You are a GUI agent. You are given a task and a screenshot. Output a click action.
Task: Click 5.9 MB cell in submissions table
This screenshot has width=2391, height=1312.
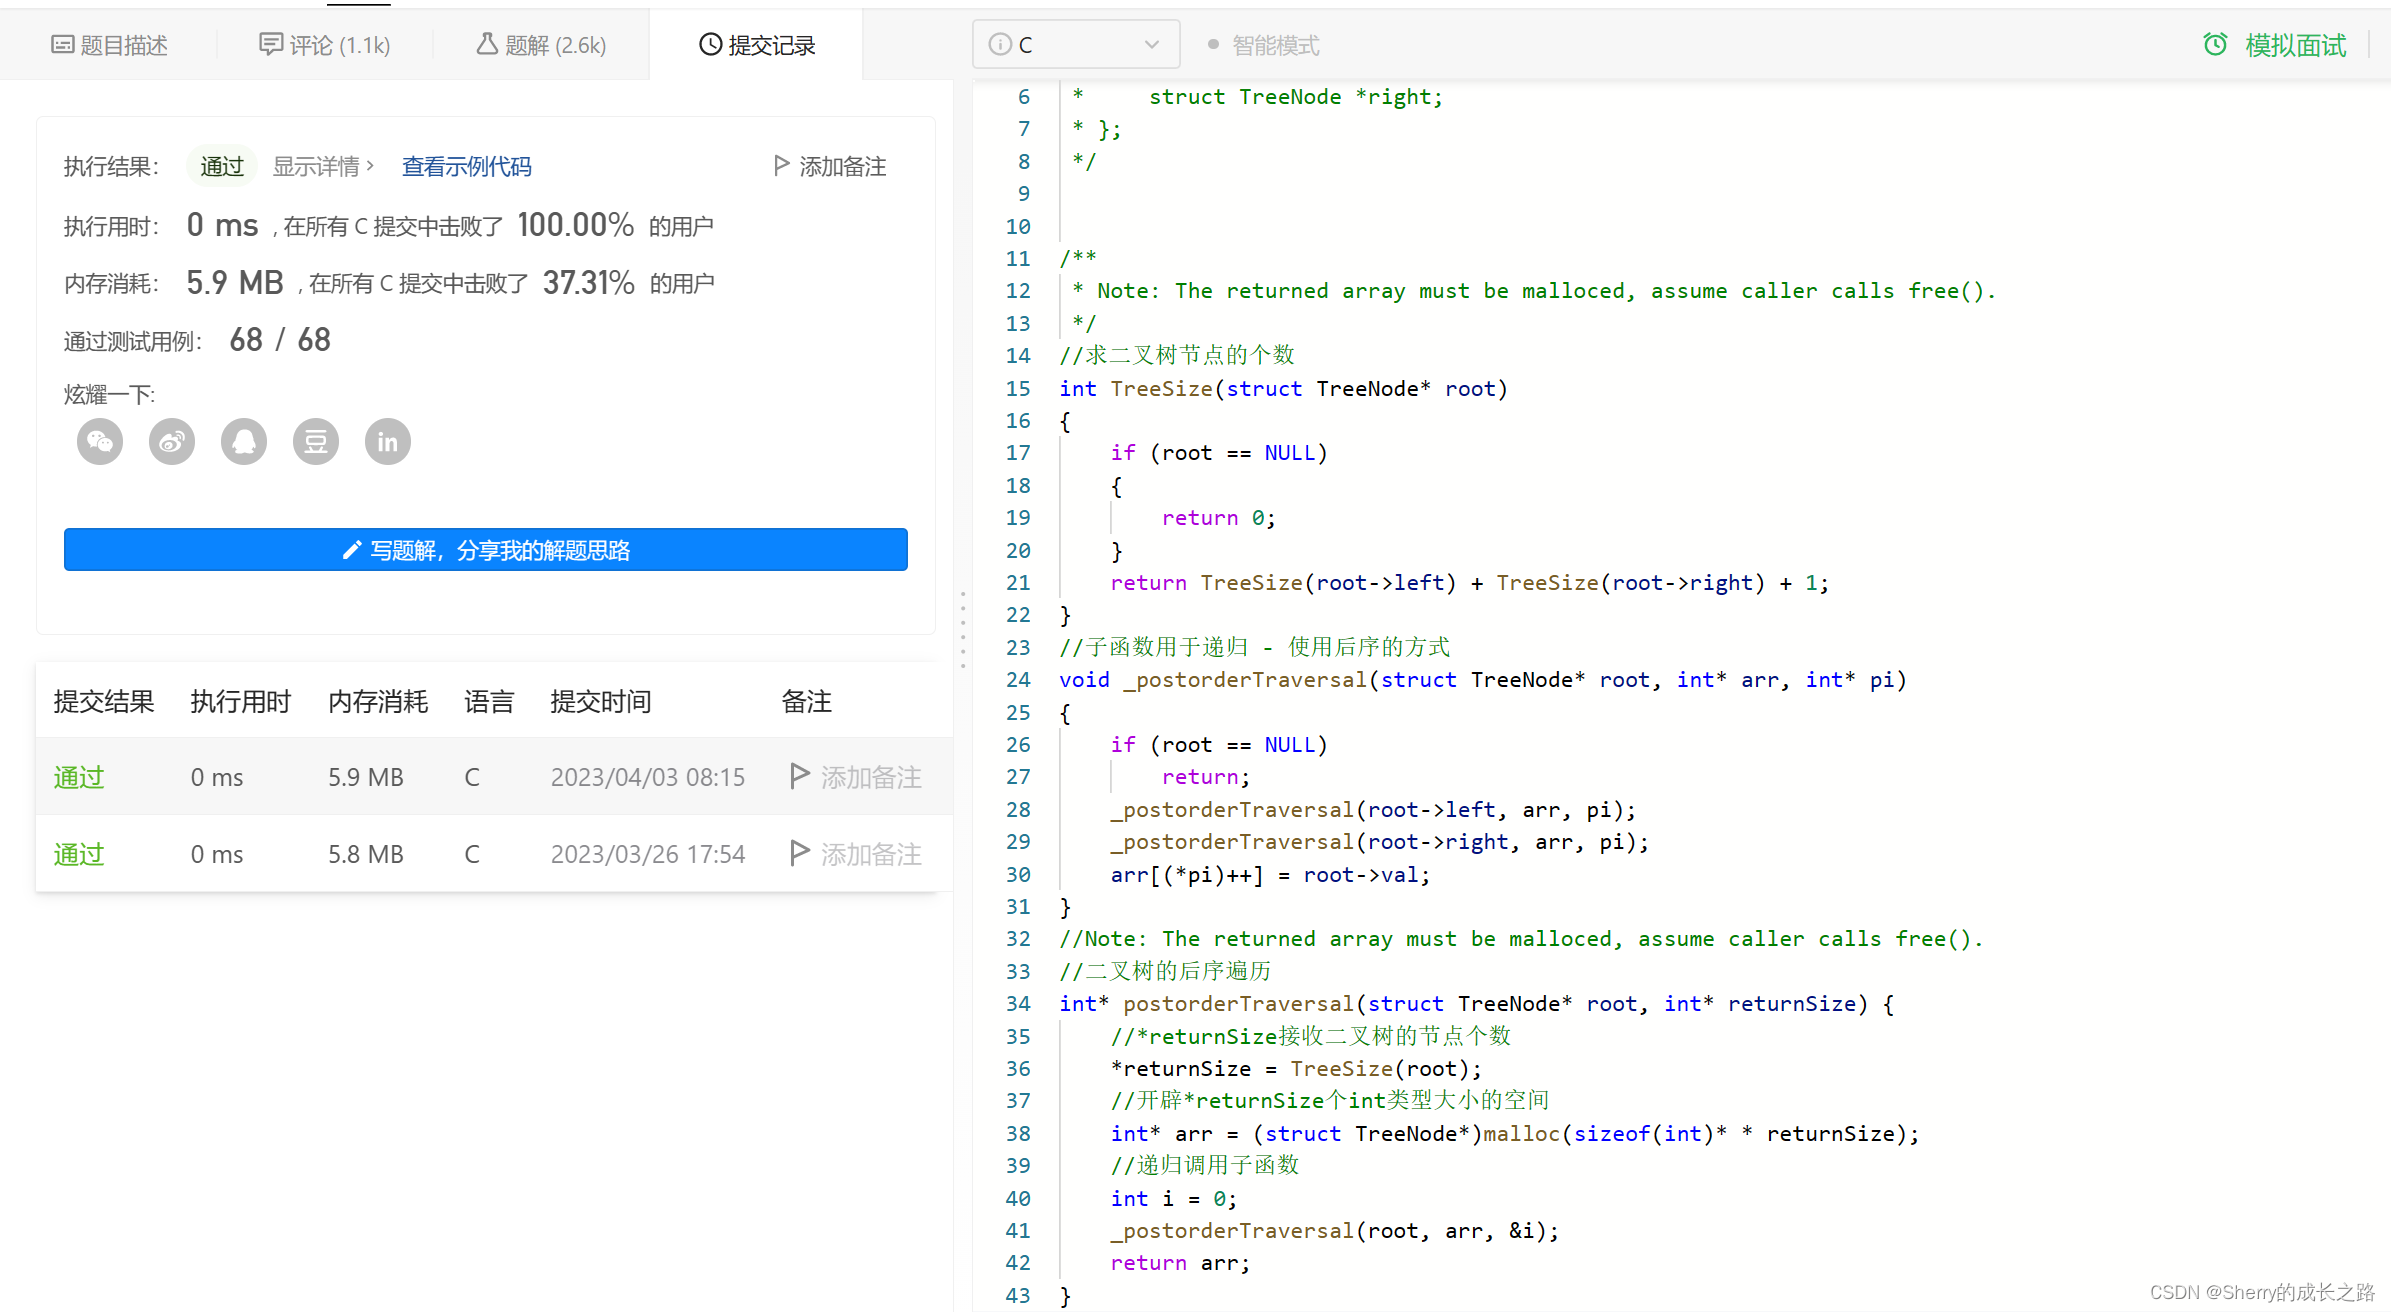click(x=366, y=777)
